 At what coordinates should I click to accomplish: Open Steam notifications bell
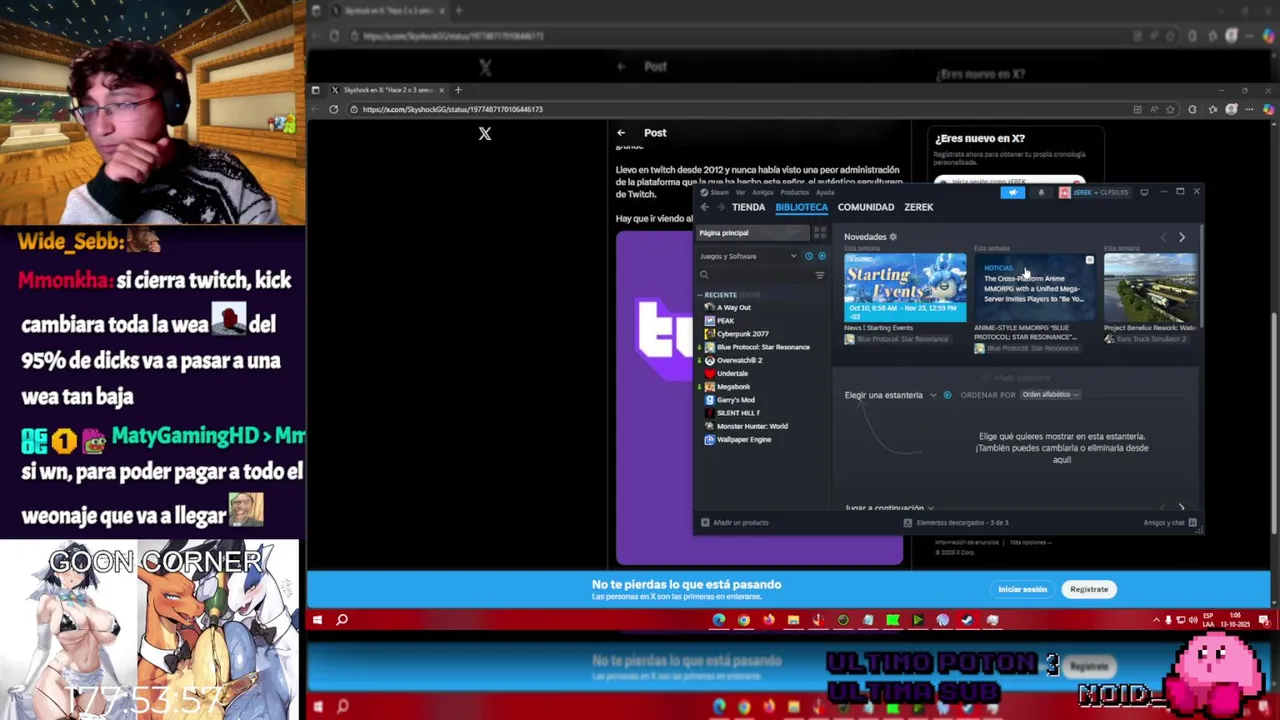tap(1041, 192)
